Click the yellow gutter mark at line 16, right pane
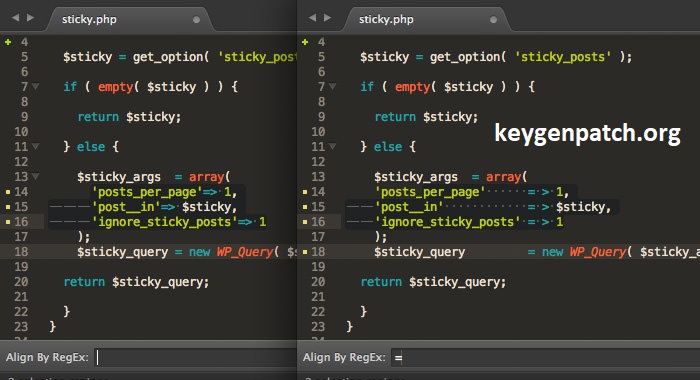 [x=305, y=222]
